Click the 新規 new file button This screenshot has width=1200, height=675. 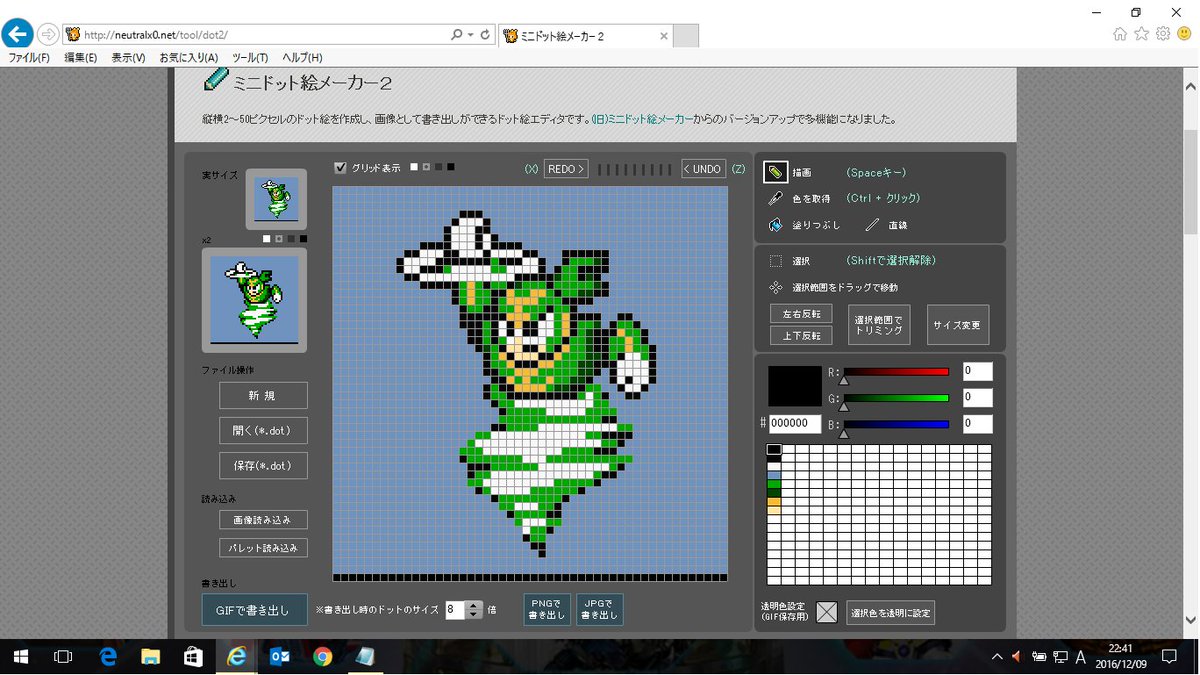[x=263, y=395]
